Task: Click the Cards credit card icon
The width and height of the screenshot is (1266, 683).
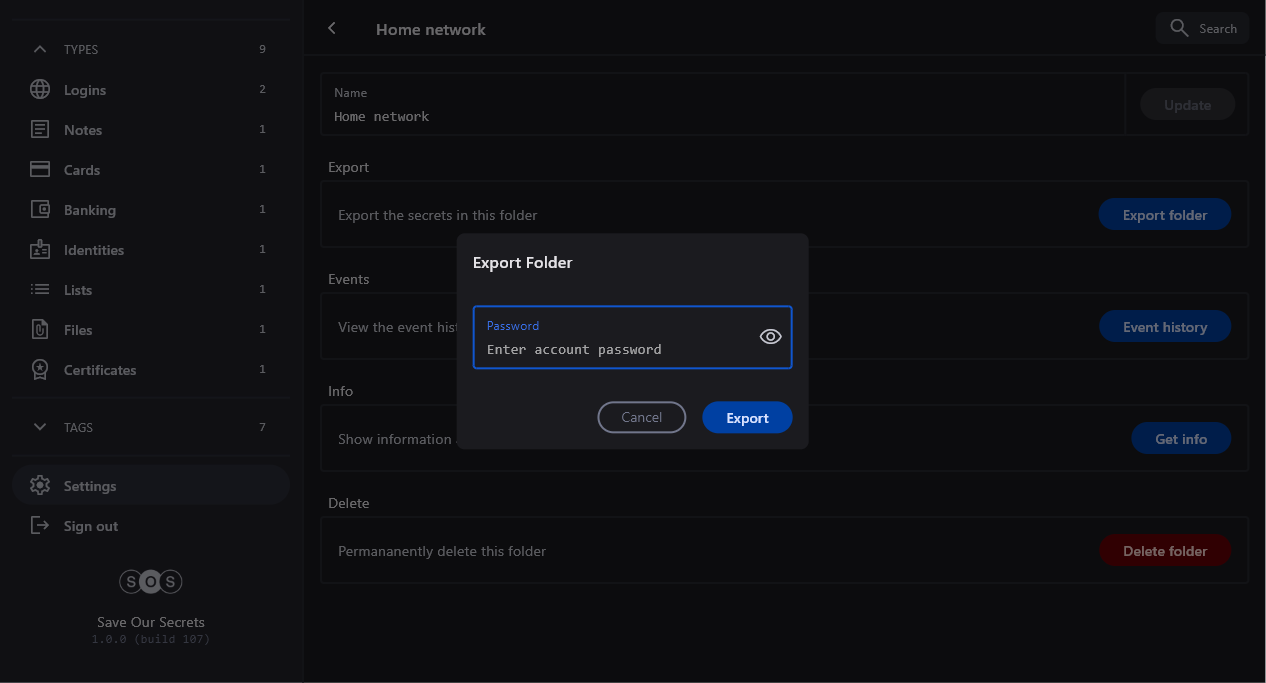Action: (x=40, y=170)
